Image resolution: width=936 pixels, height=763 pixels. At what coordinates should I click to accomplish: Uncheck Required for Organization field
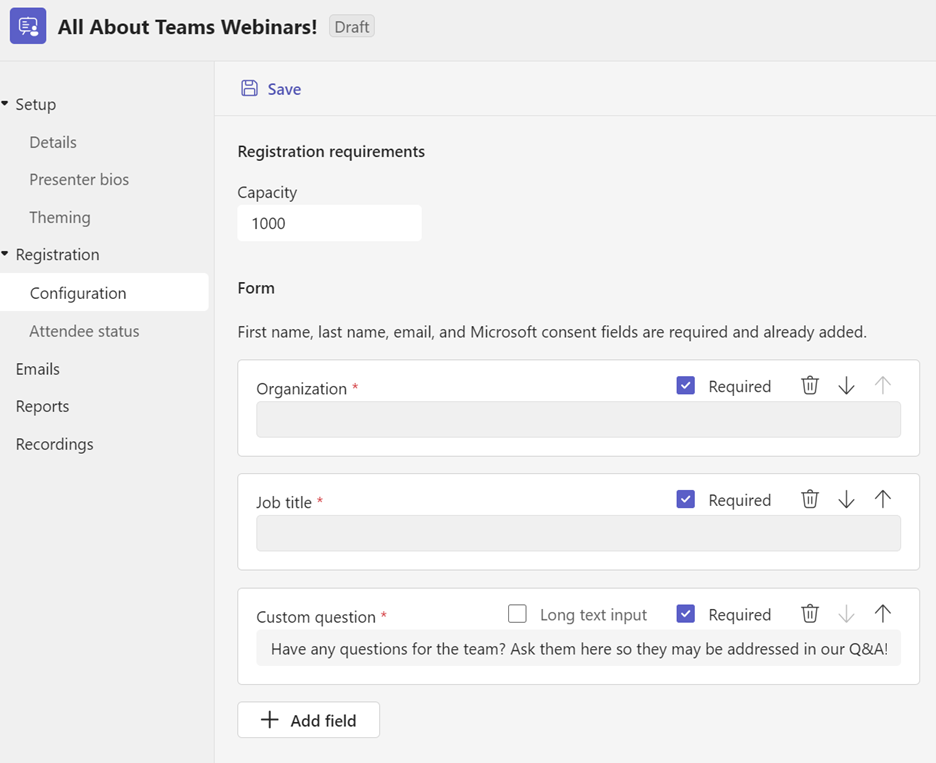pyautogui.click(x=686, y=386)
